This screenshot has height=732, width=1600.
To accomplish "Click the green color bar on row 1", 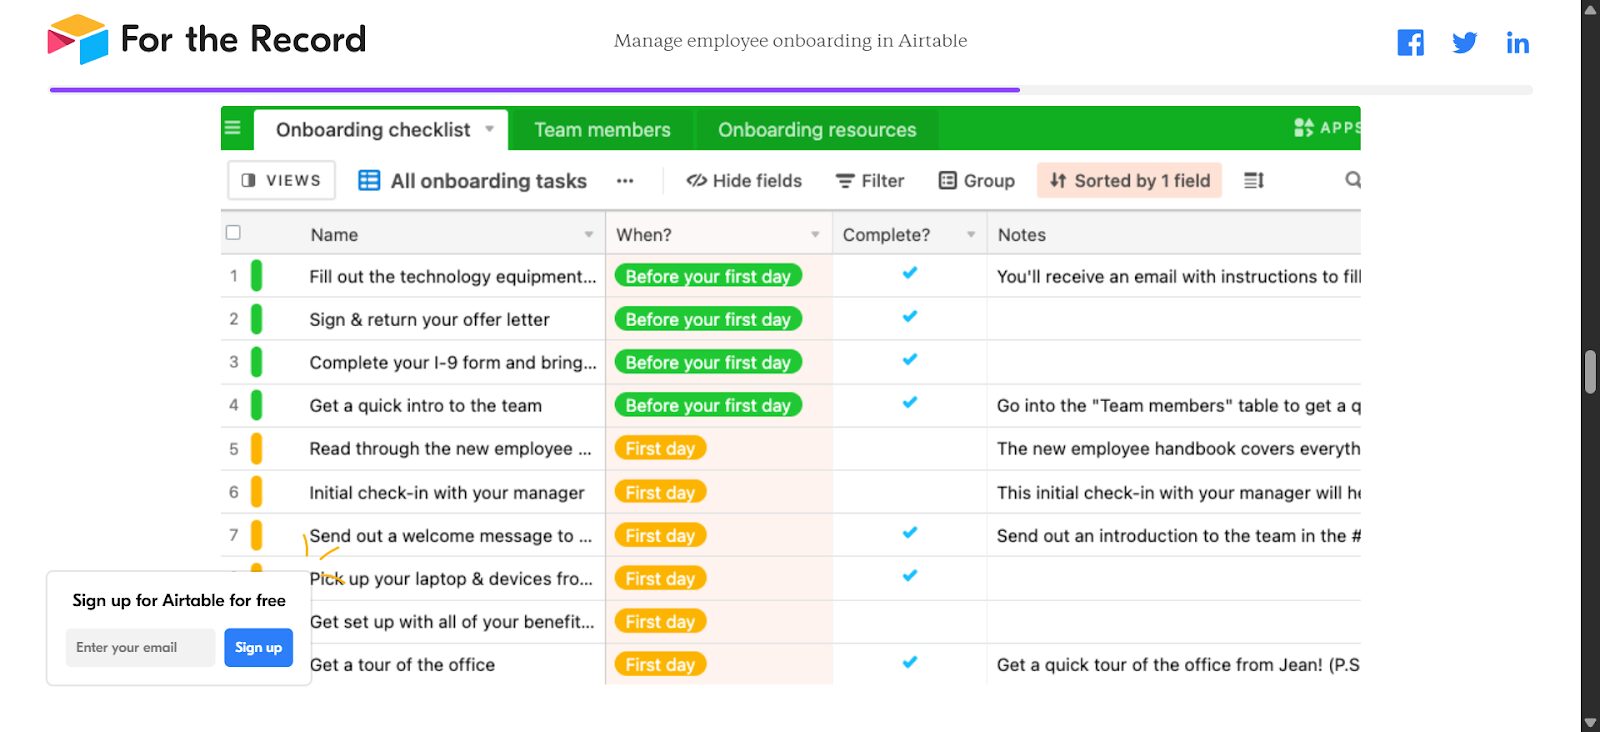I will coord(256,275).
